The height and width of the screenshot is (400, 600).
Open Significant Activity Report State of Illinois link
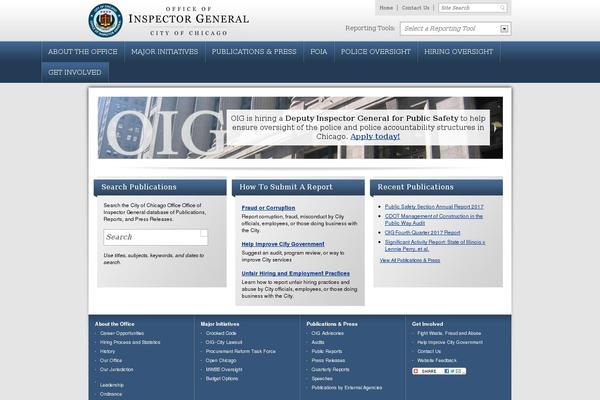435,245
